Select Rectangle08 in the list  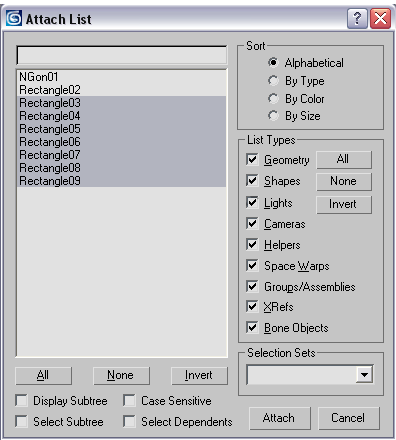122,168
